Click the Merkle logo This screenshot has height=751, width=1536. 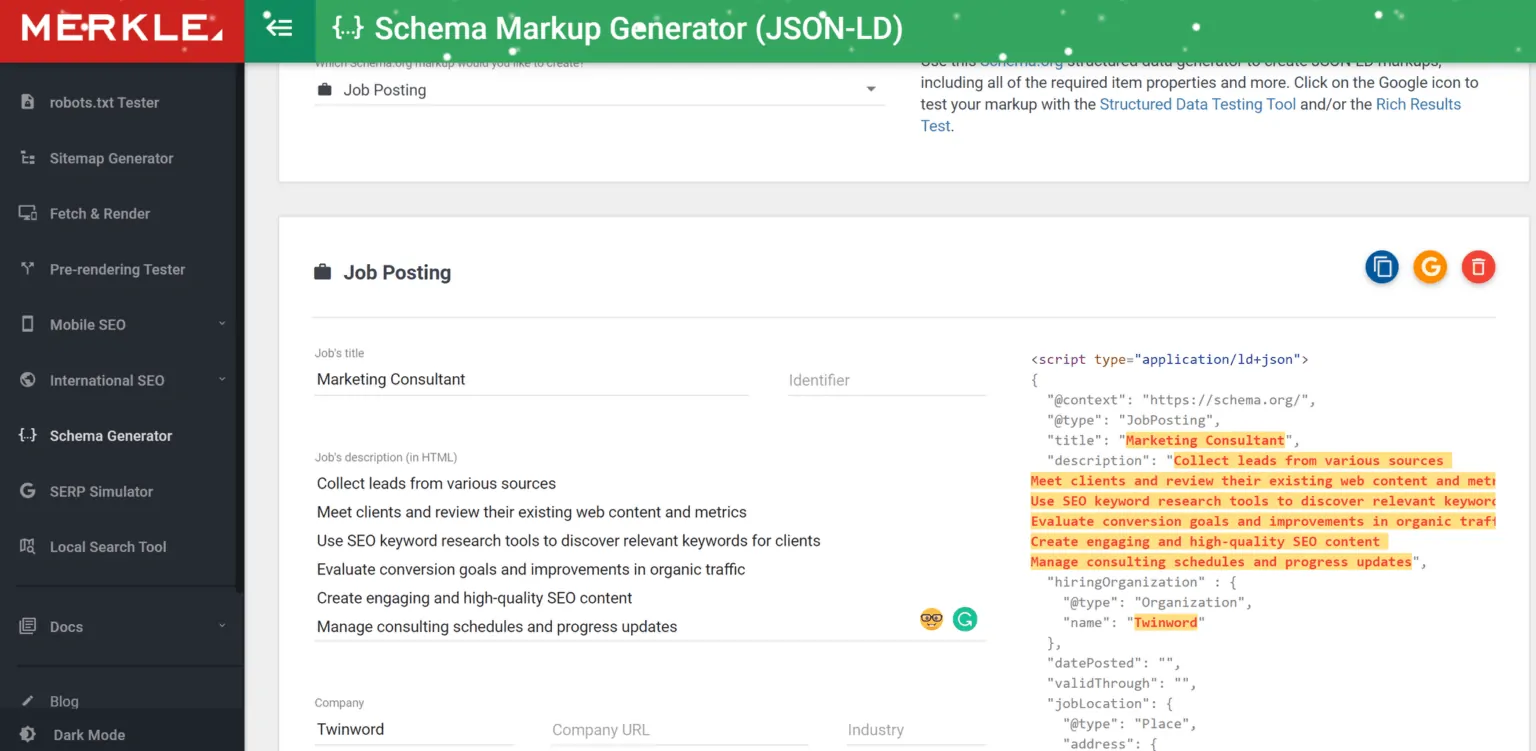click(x=120, y=28)
